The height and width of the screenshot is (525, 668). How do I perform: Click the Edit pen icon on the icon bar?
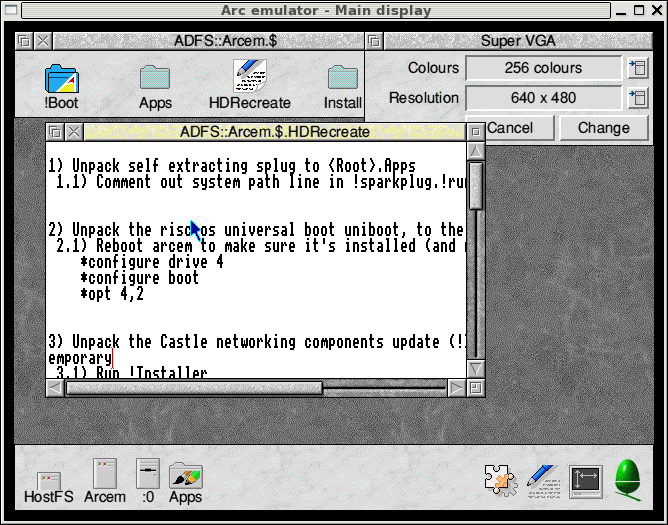pos(542,481)
